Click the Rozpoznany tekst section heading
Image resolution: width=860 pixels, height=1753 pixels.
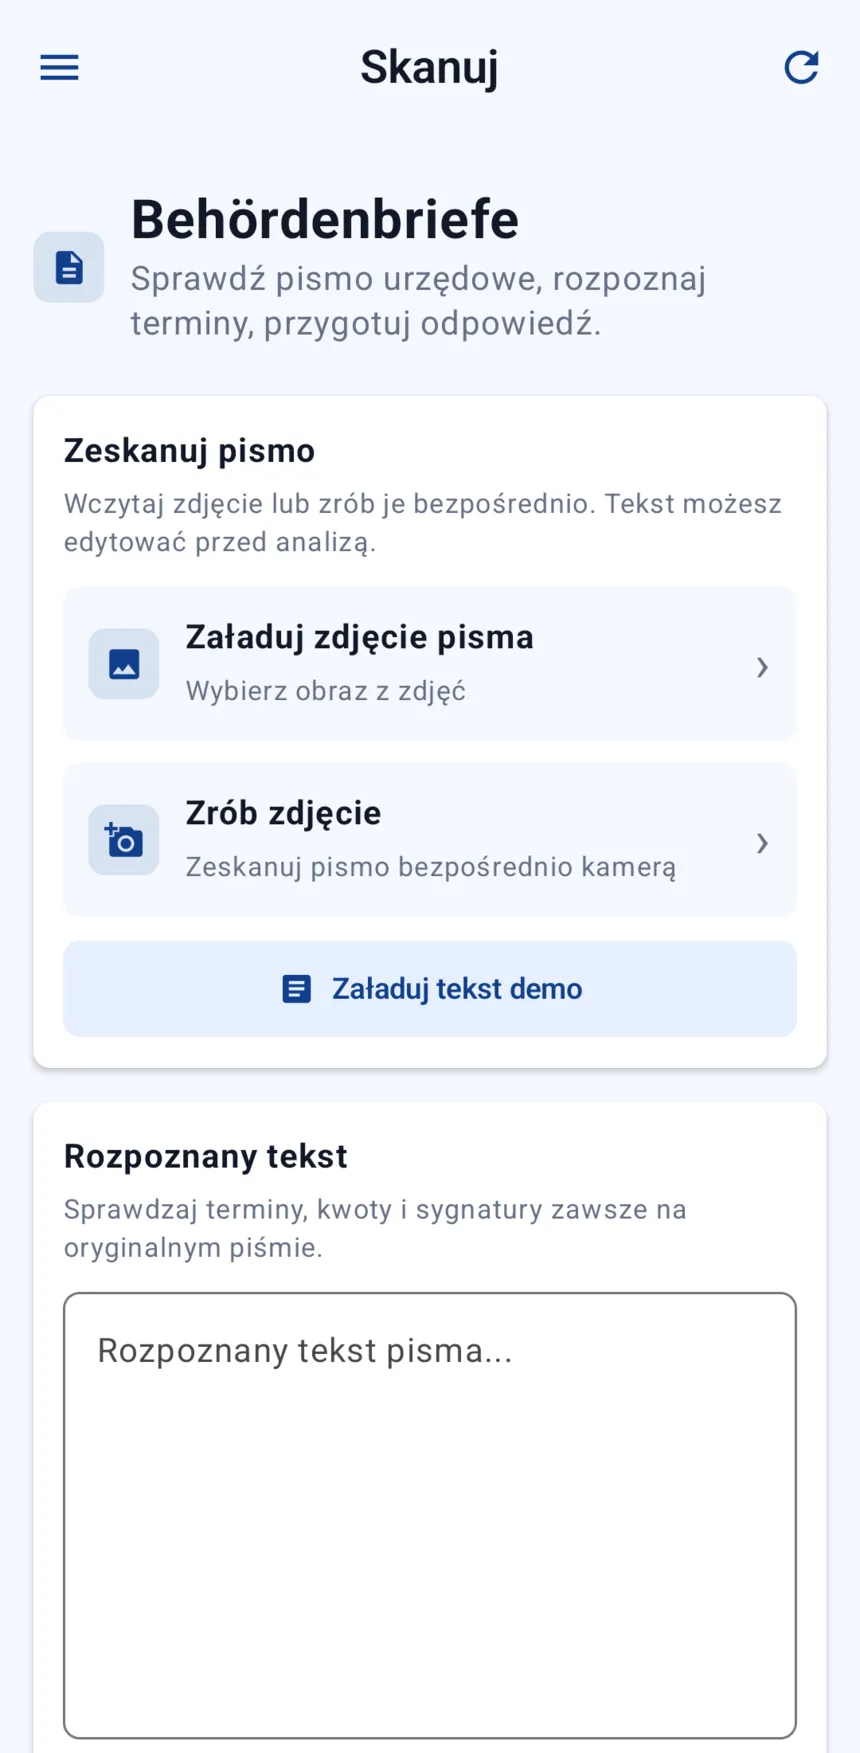(x=206, y=1157)
